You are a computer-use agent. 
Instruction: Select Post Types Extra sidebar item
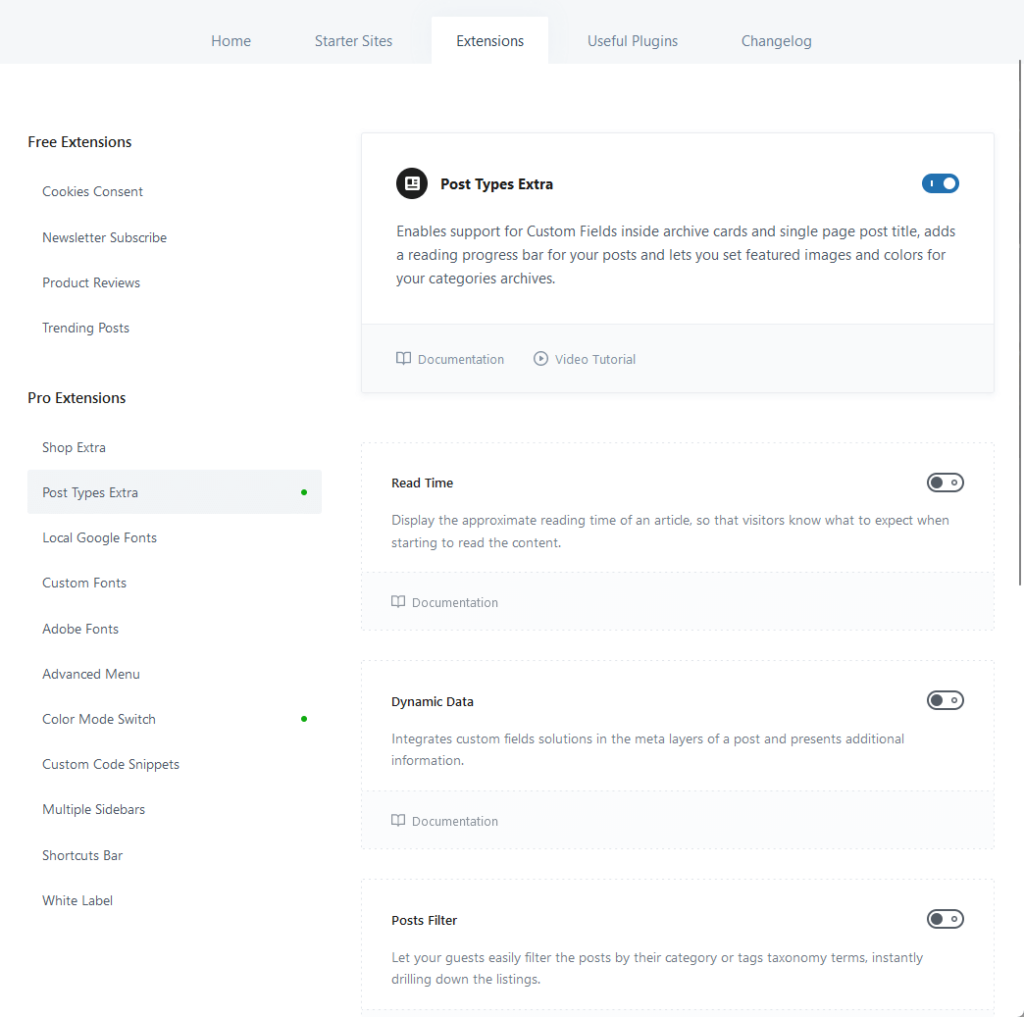(x=174, y=492)
